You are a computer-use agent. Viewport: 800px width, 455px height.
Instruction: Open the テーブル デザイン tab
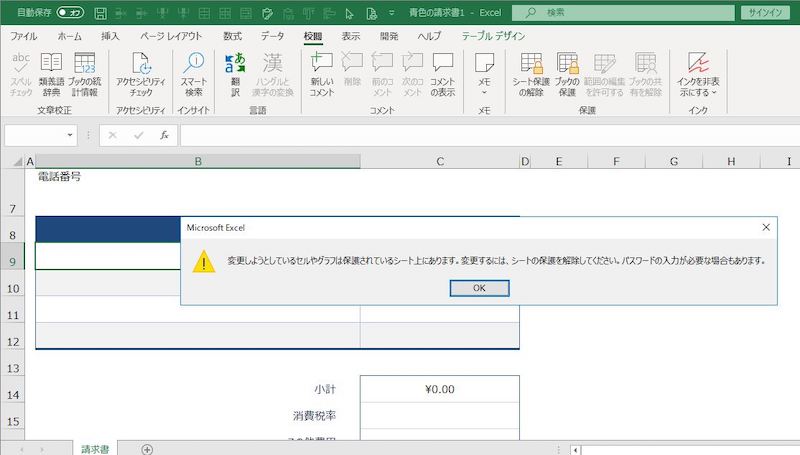pos(493,36)
